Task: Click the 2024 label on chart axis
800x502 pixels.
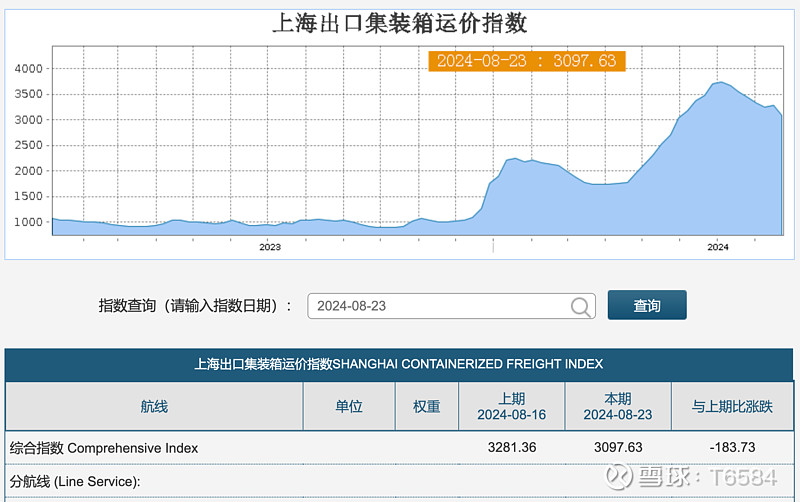Action: coord(718,247)
